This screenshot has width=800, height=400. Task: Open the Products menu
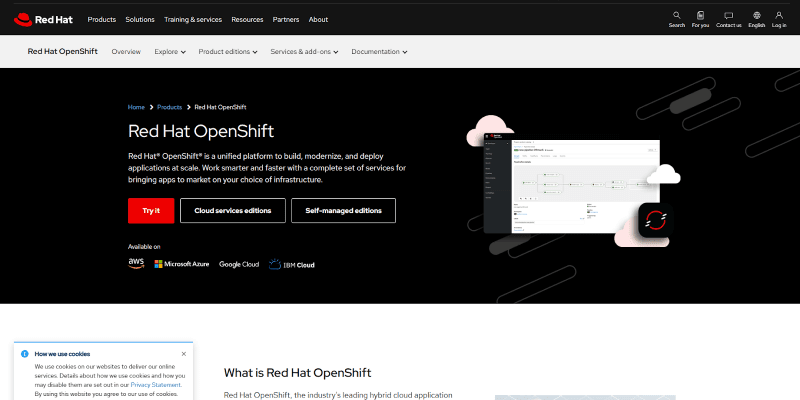tap(102, 19)
